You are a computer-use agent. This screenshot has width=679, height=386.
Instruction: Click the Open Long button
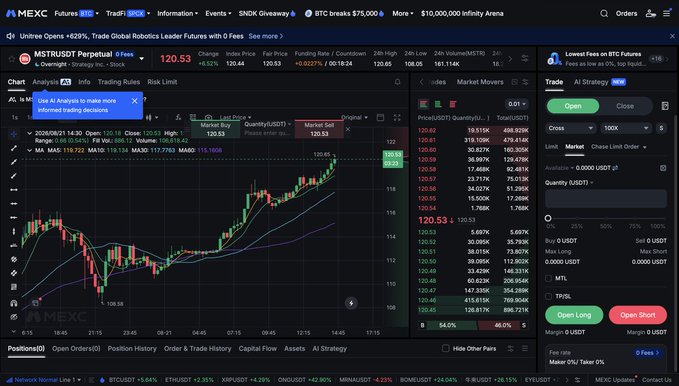(574, 315)
